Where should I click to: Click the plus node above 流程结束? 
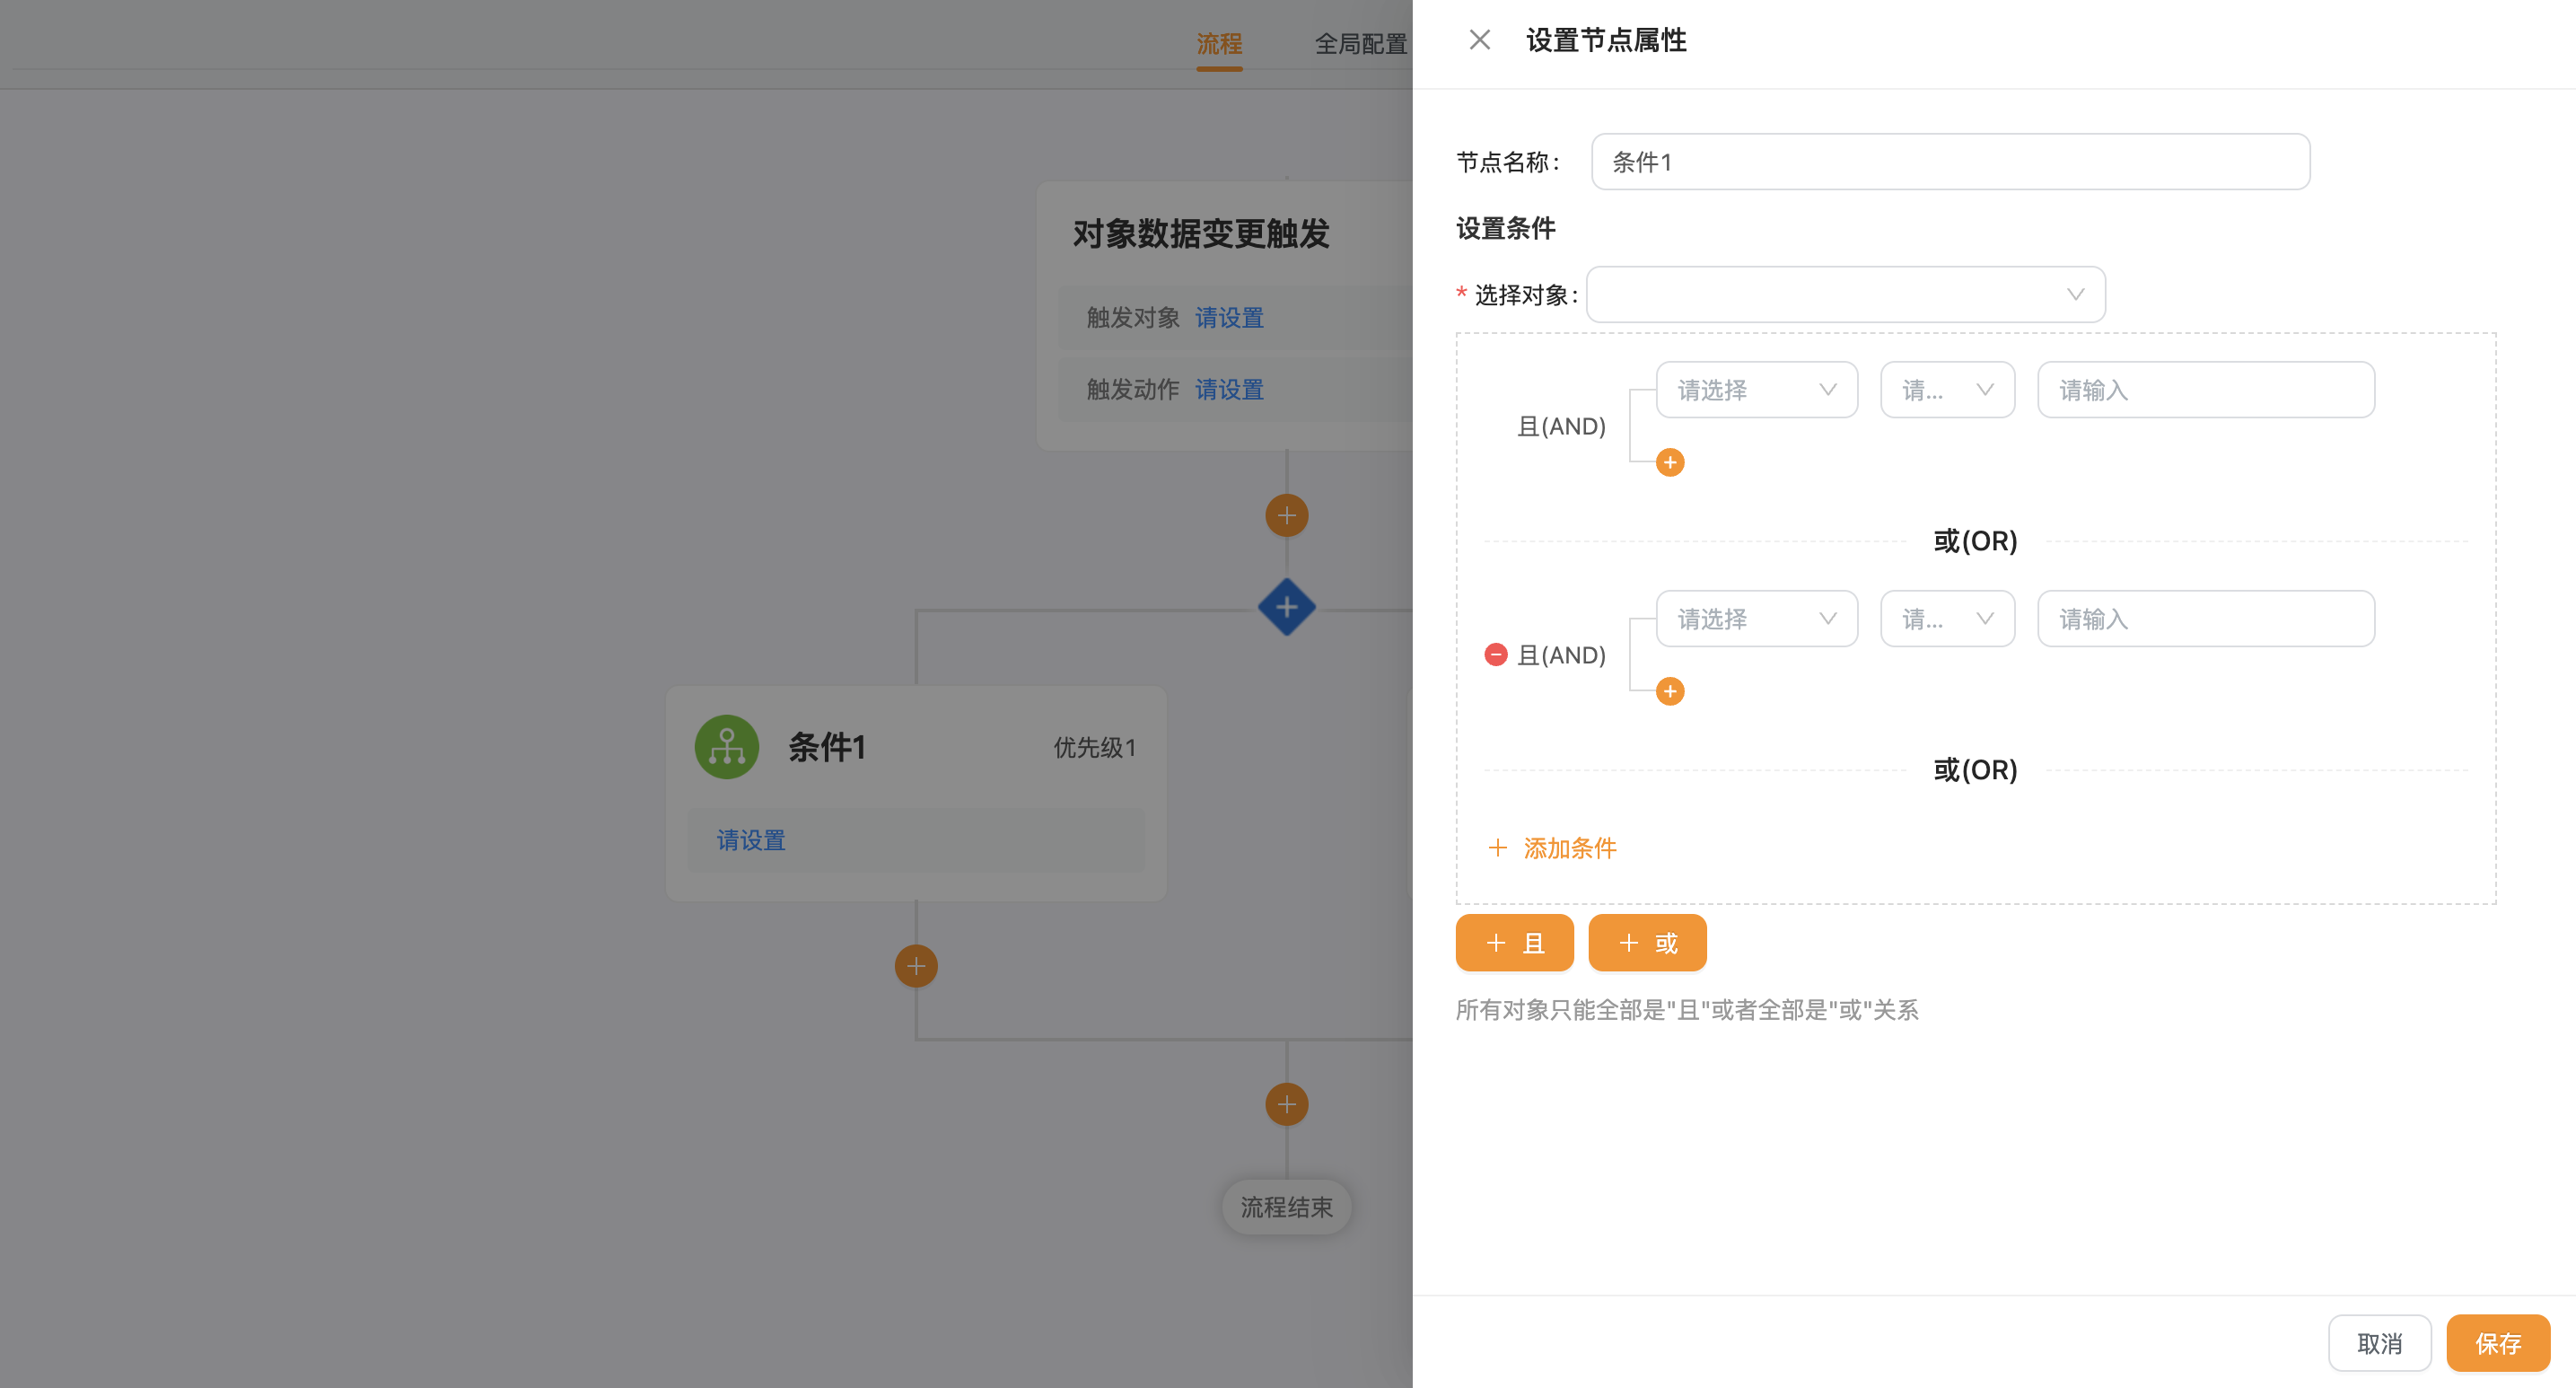[x=1287, y=1105]
